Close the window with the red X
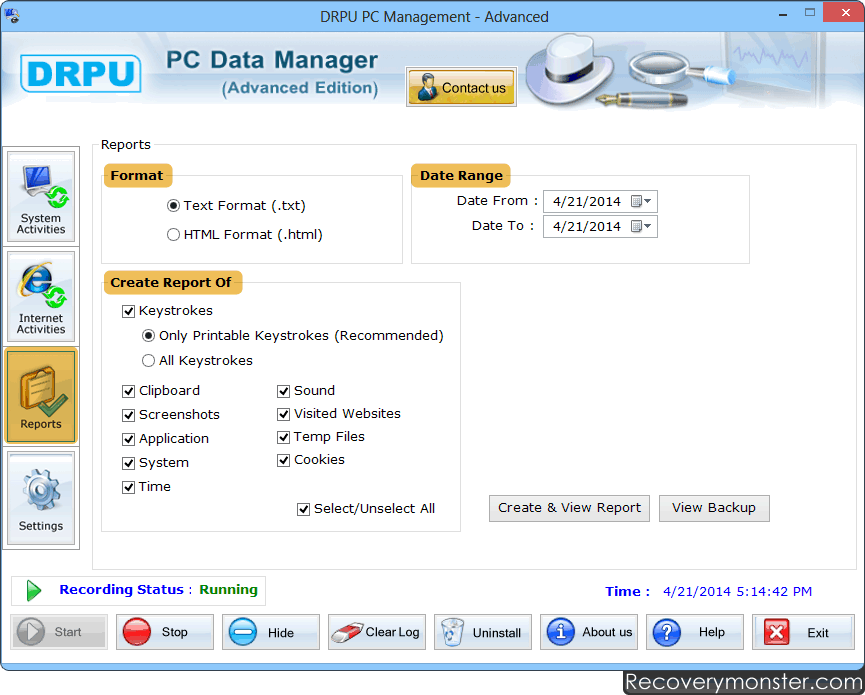The height and width of the screenshot is (695, 865). 845,12
